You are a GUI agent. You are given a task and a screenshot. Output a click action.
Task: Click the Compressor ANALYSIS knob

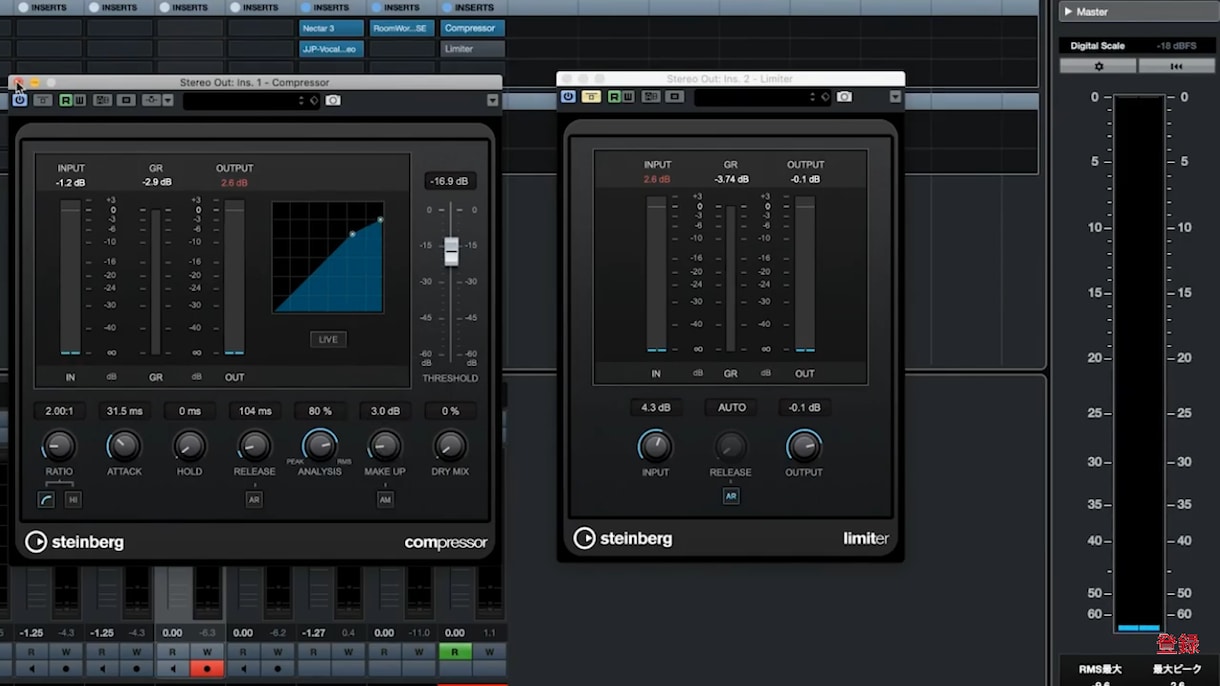pos(320,446)
